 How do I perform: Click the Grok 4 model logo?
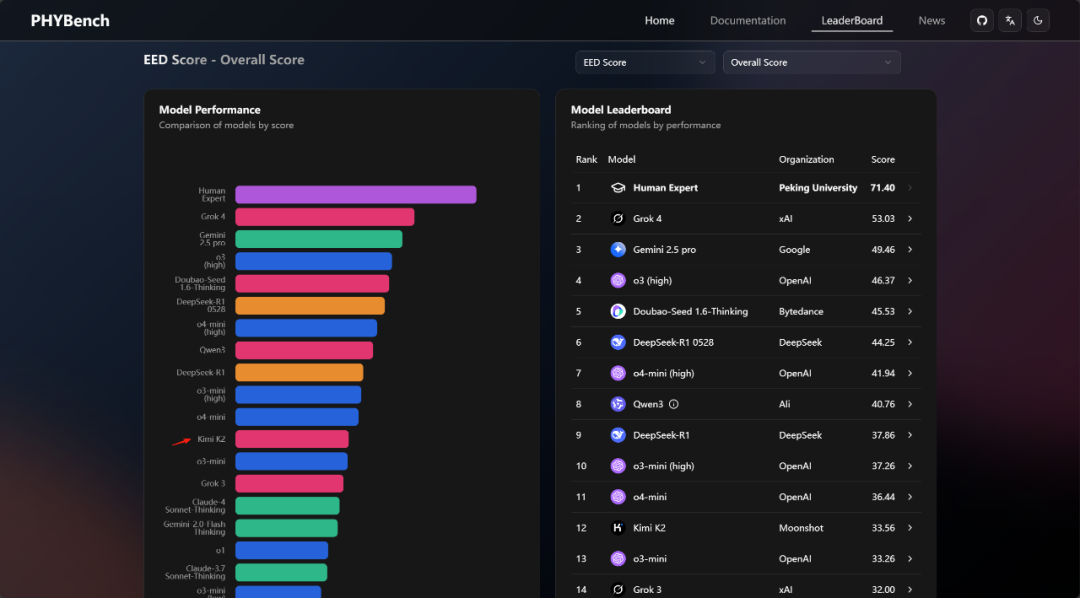(618, 219)
